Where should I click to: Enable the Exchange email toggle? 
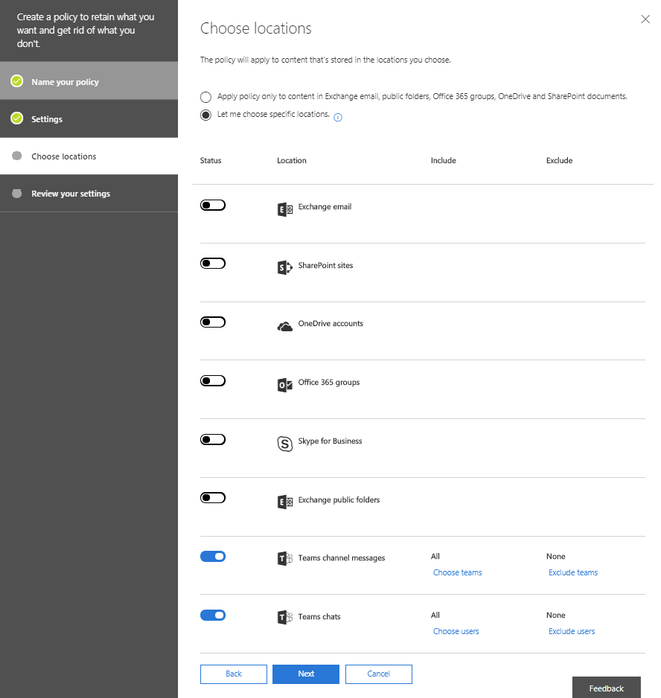[x=213, y=205]
